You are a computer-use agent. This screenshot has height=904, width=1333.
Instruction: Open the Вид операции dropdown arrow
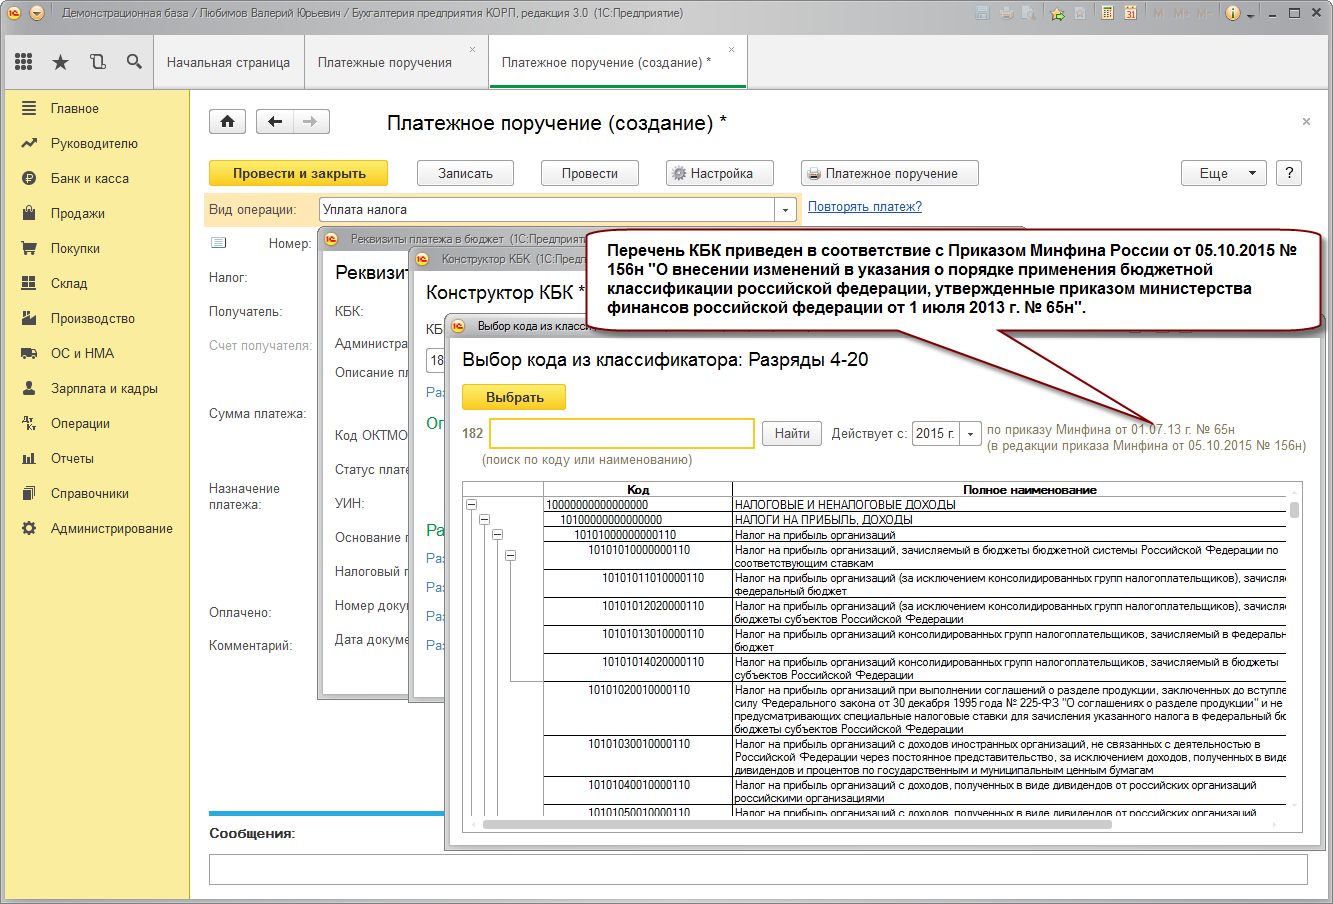(786, 210)
